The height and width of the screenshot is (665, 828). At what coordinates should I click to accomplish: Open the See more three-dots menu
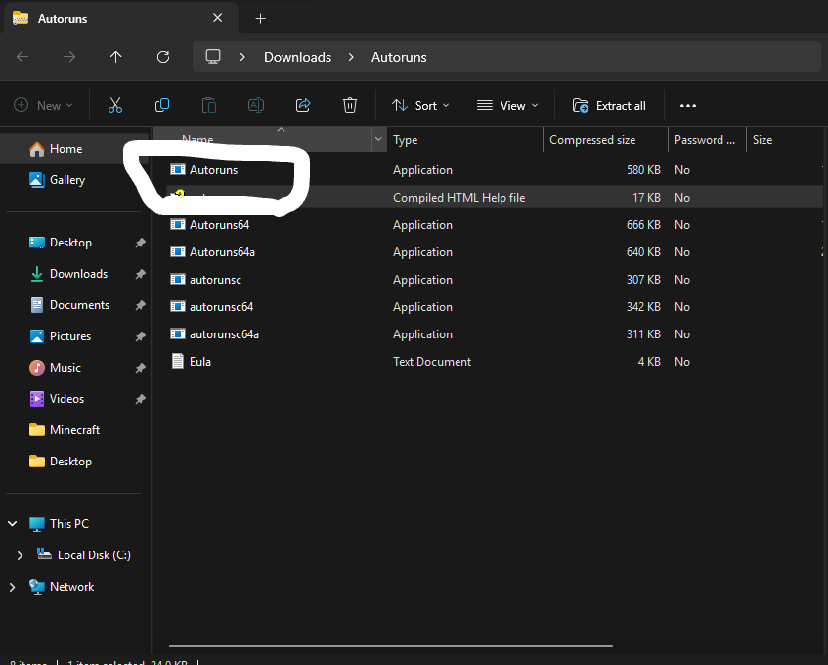click(688, 106)
